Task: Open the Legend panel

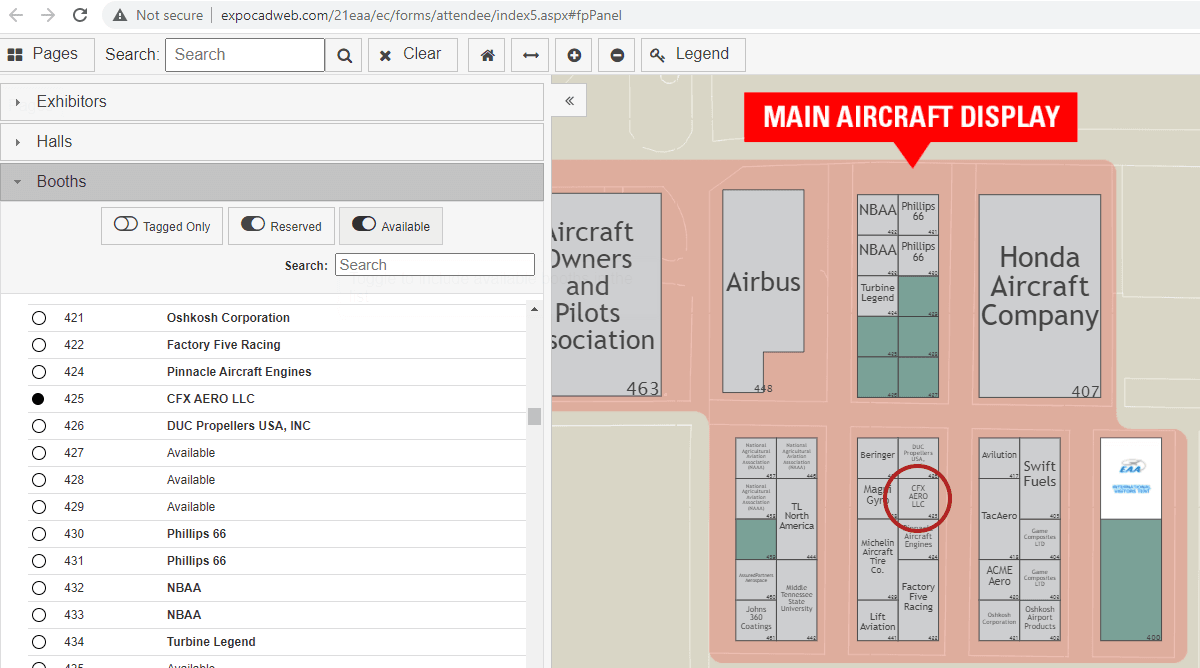Action: click(x=692, y=55)
